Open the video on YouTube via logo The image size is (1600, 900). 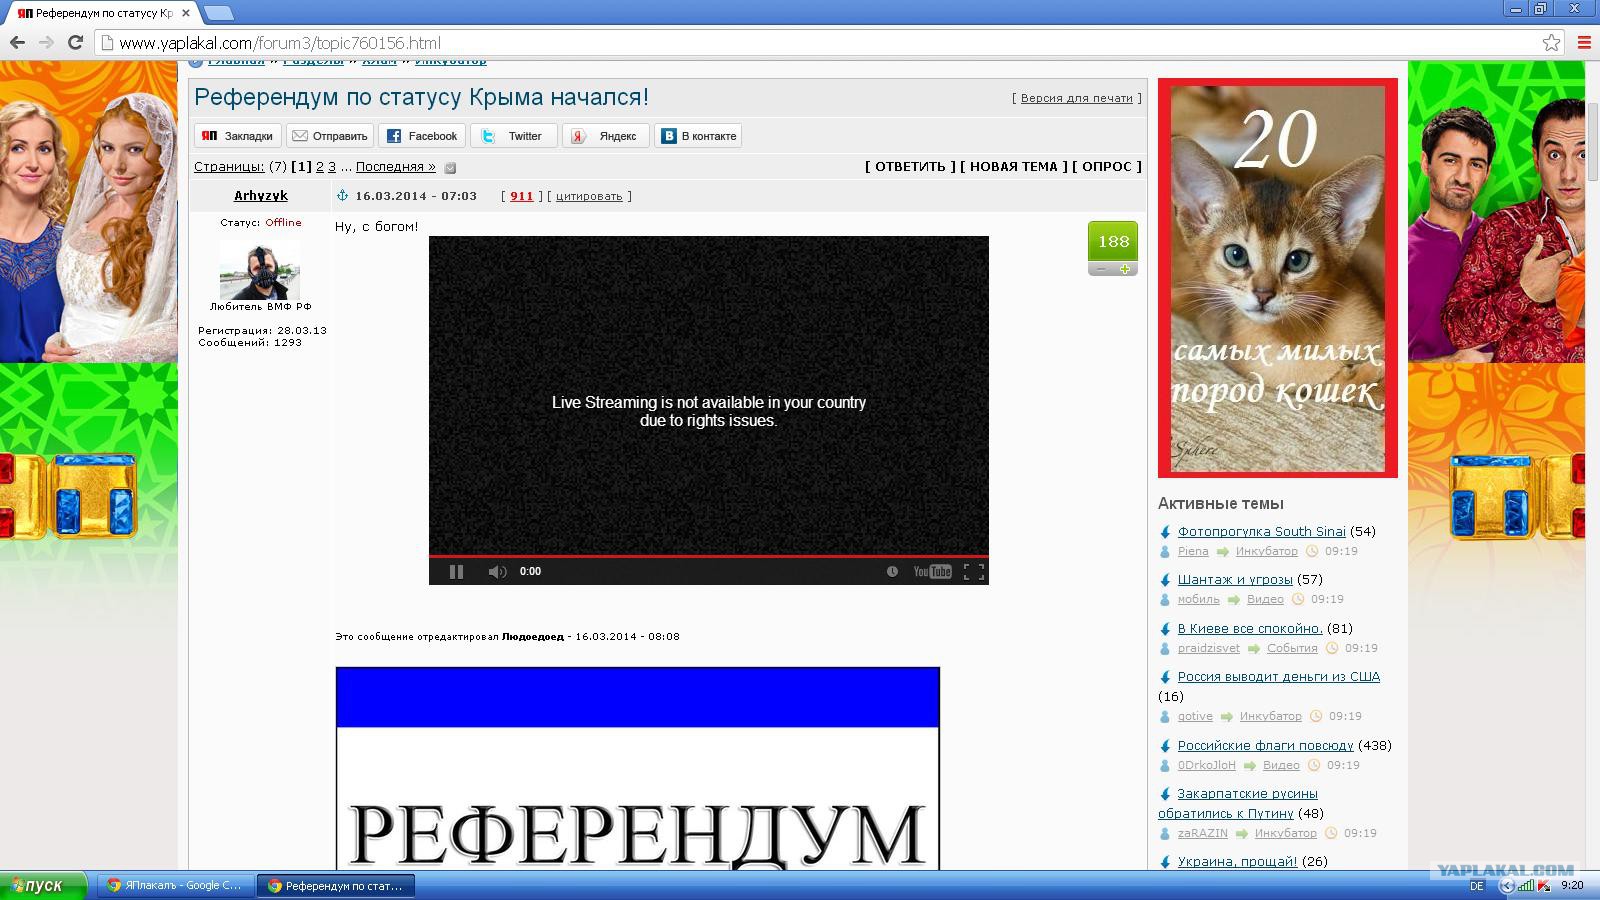[932, 571]
